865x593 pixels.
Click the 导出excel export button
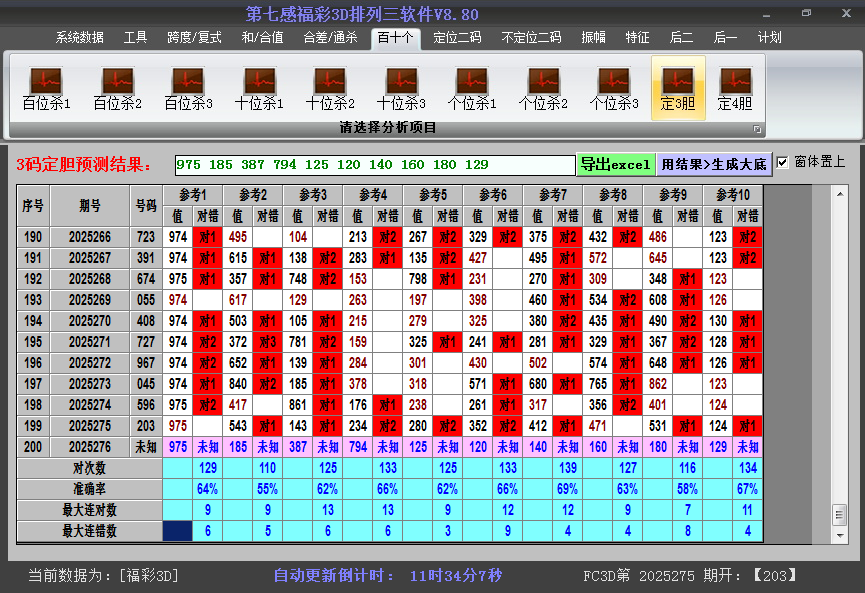(616, 162)
